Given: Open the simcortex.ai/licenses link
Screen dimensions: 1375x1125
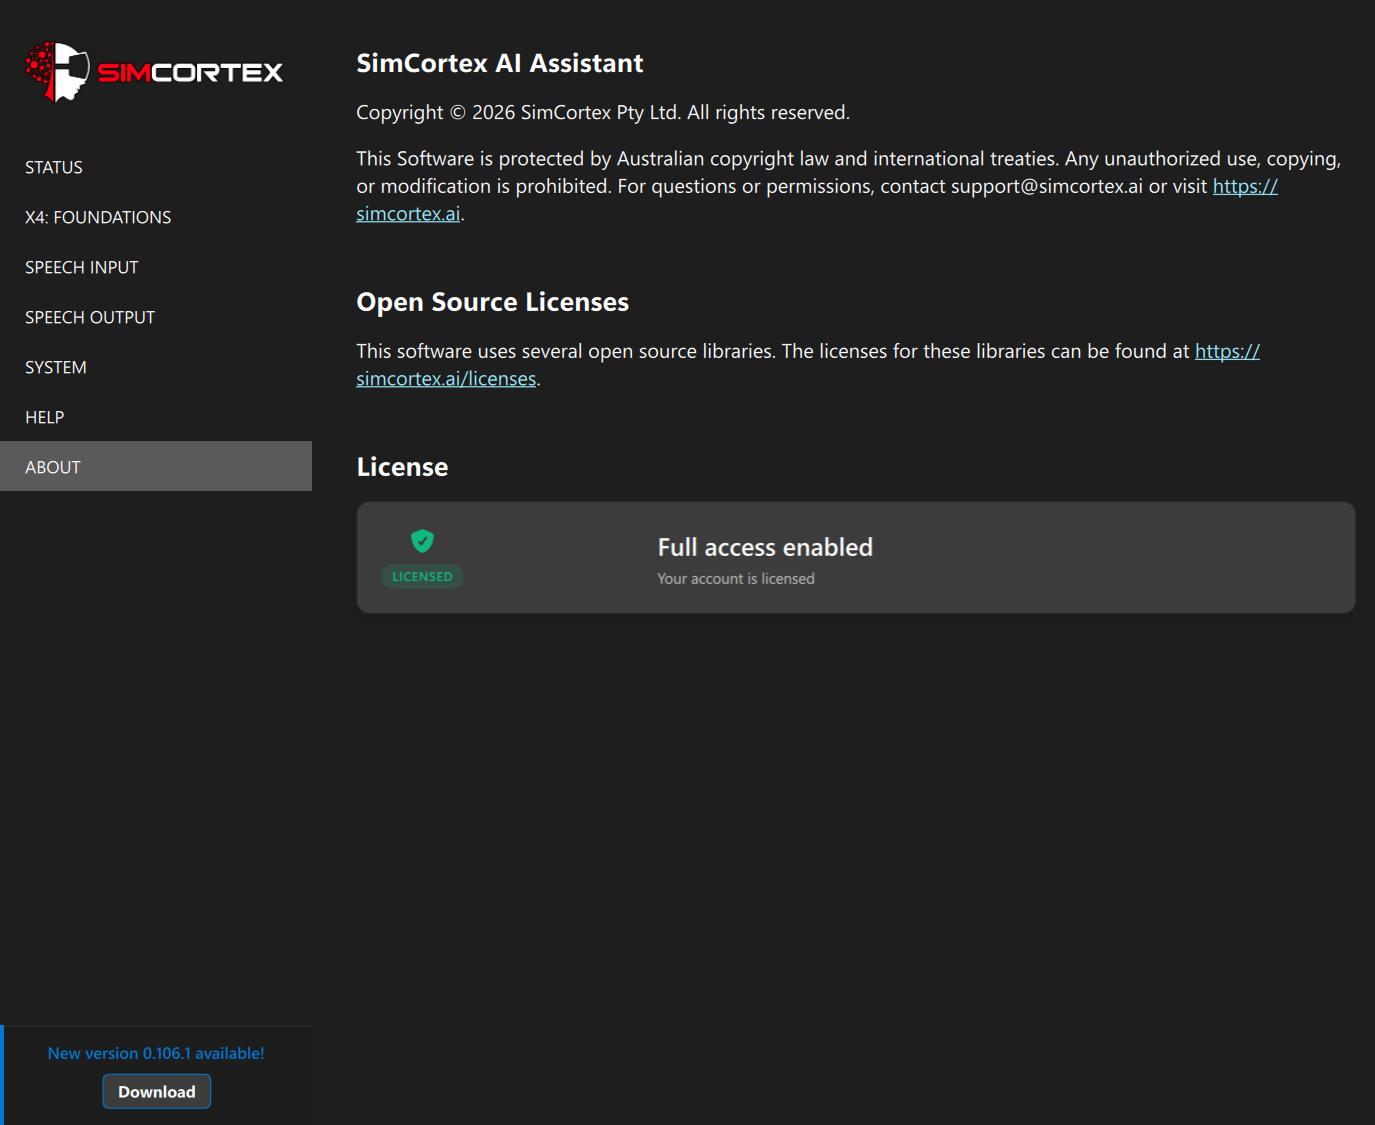Looking at the screenshot, I should (x=446, y=379).
